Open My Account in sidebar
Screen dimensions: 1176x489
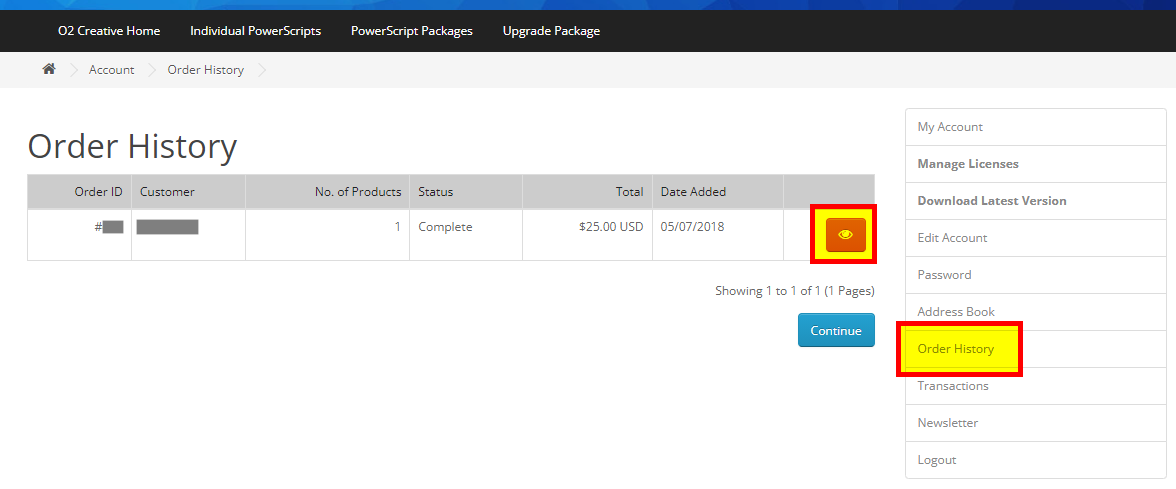coord(950,127)
